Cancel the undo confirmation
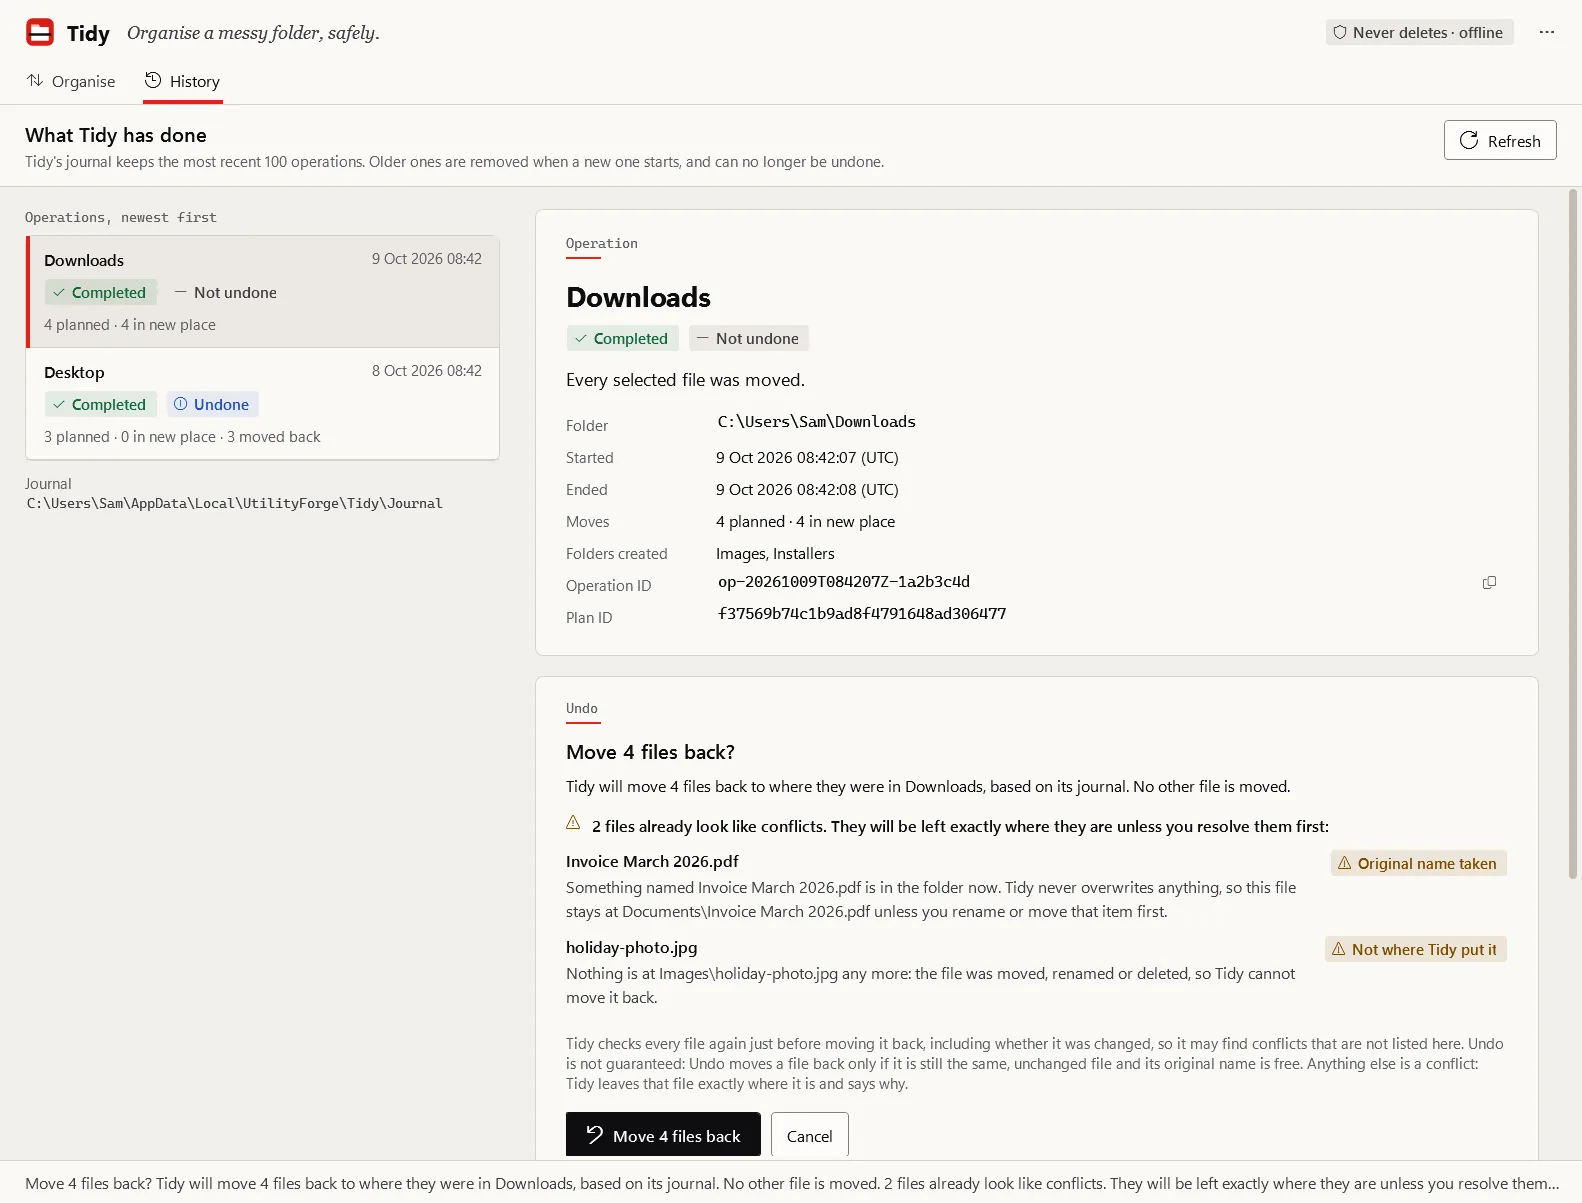The height and width of the screenshot is (1203, 1582). [x=809, y=1135]
